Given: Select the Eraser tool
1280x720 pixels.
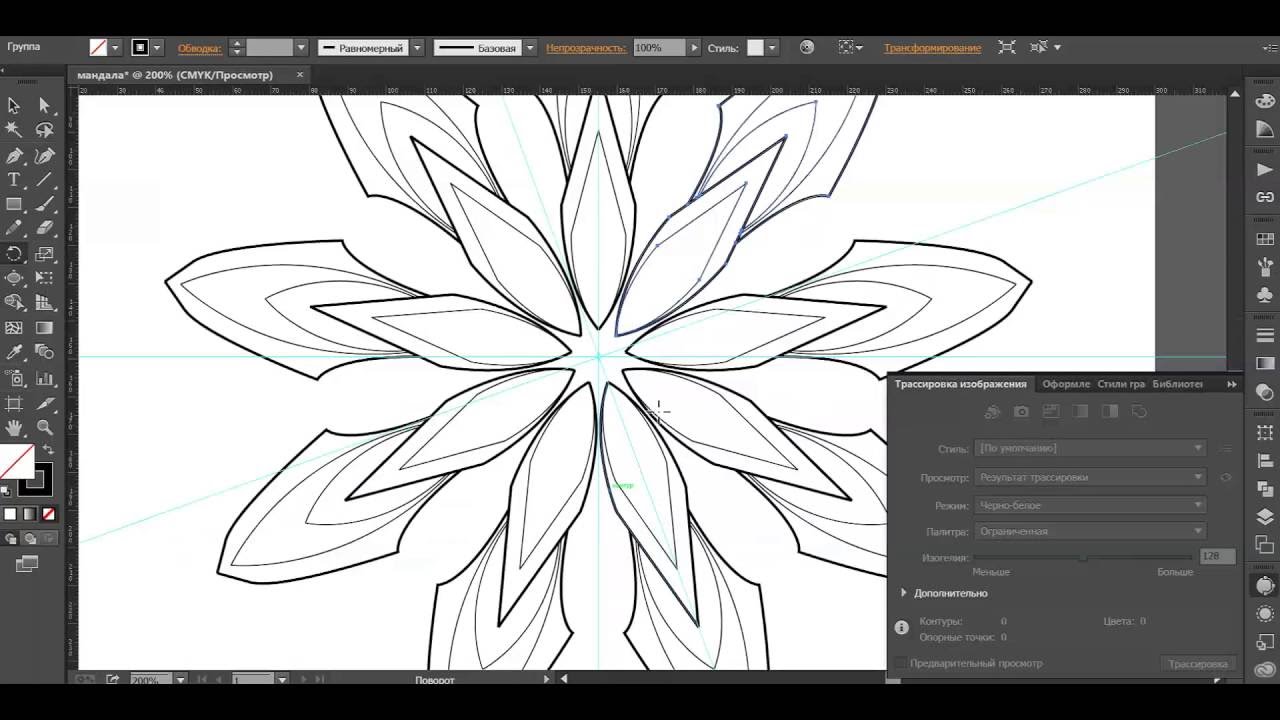Looking at the screenshot, I should click(44, 229).
